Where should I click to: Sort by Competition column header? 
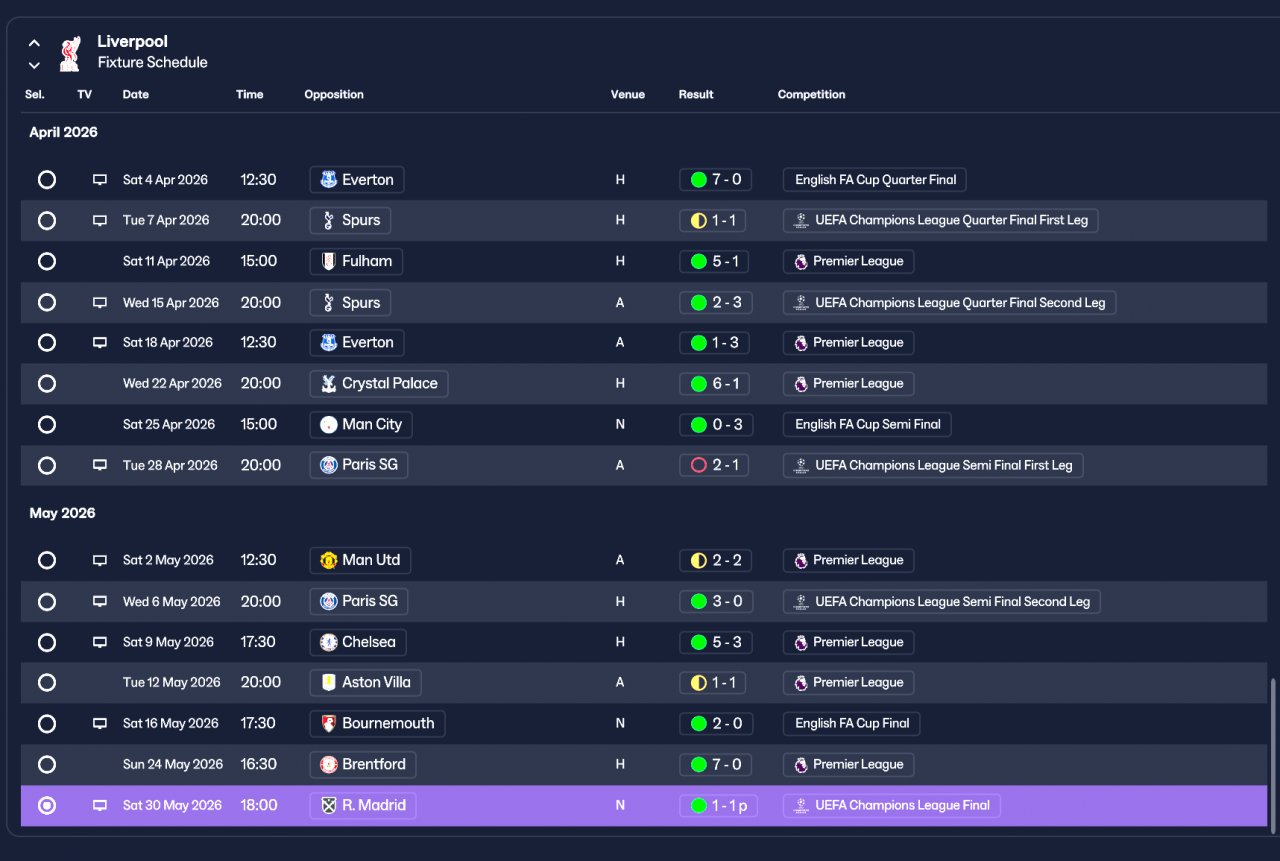click(x=812, y=94)
